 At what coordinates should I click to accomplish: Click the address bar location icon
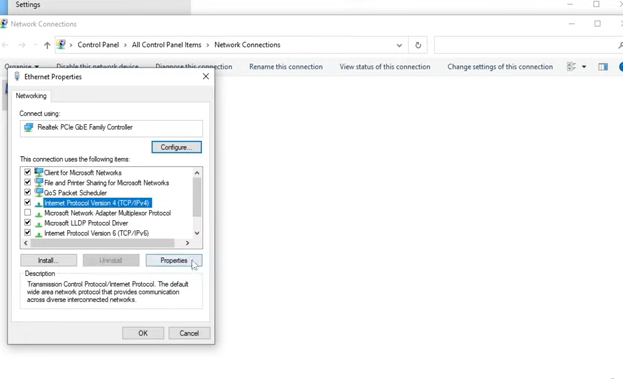point(61,44)
